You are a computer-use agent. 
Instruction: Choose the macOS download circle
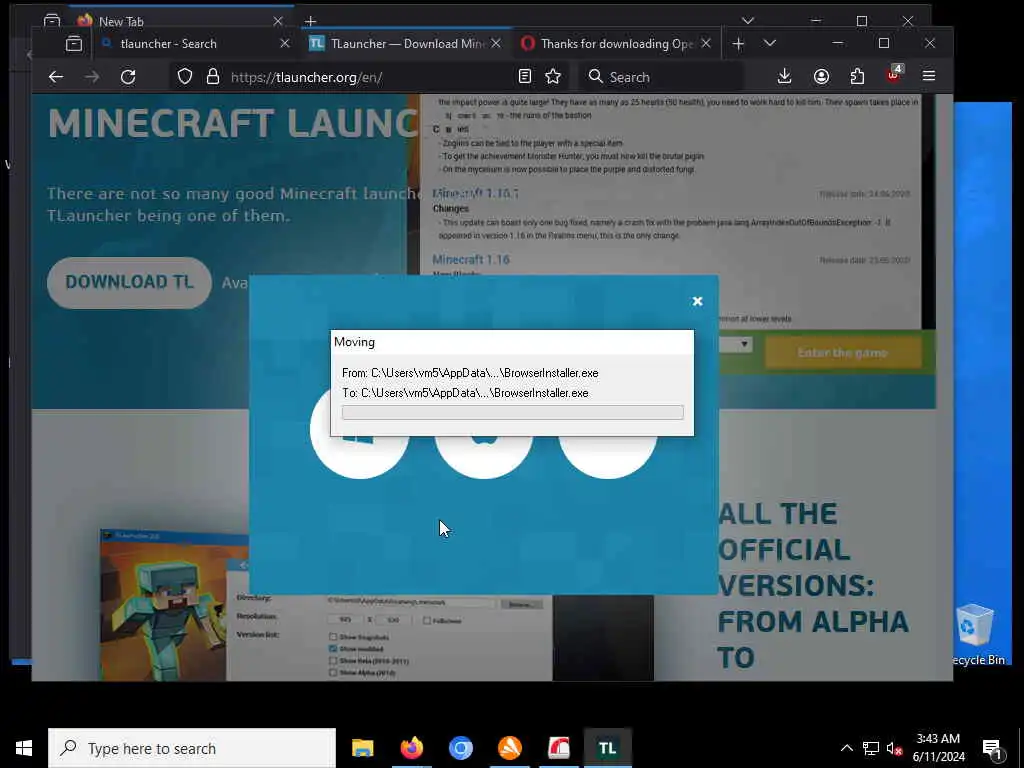coord(483,457)
